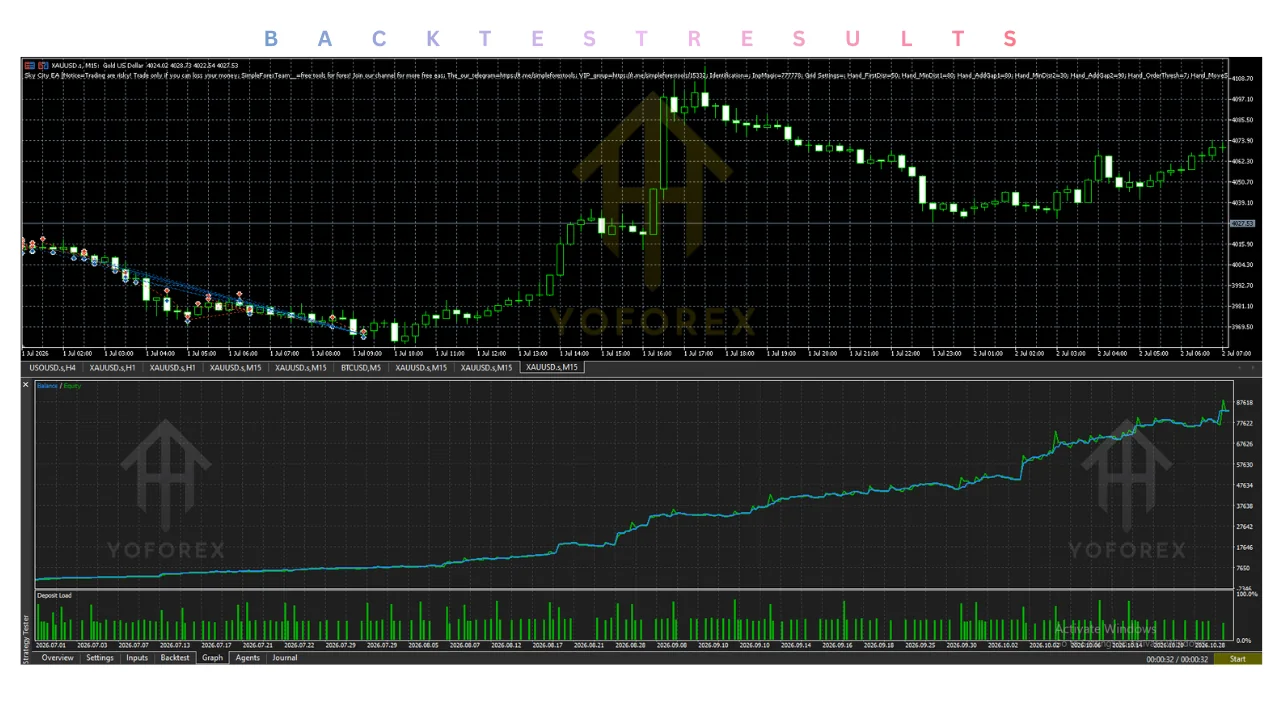Switch to BTCUSD,M5 chart tab

tap(361, 368)
